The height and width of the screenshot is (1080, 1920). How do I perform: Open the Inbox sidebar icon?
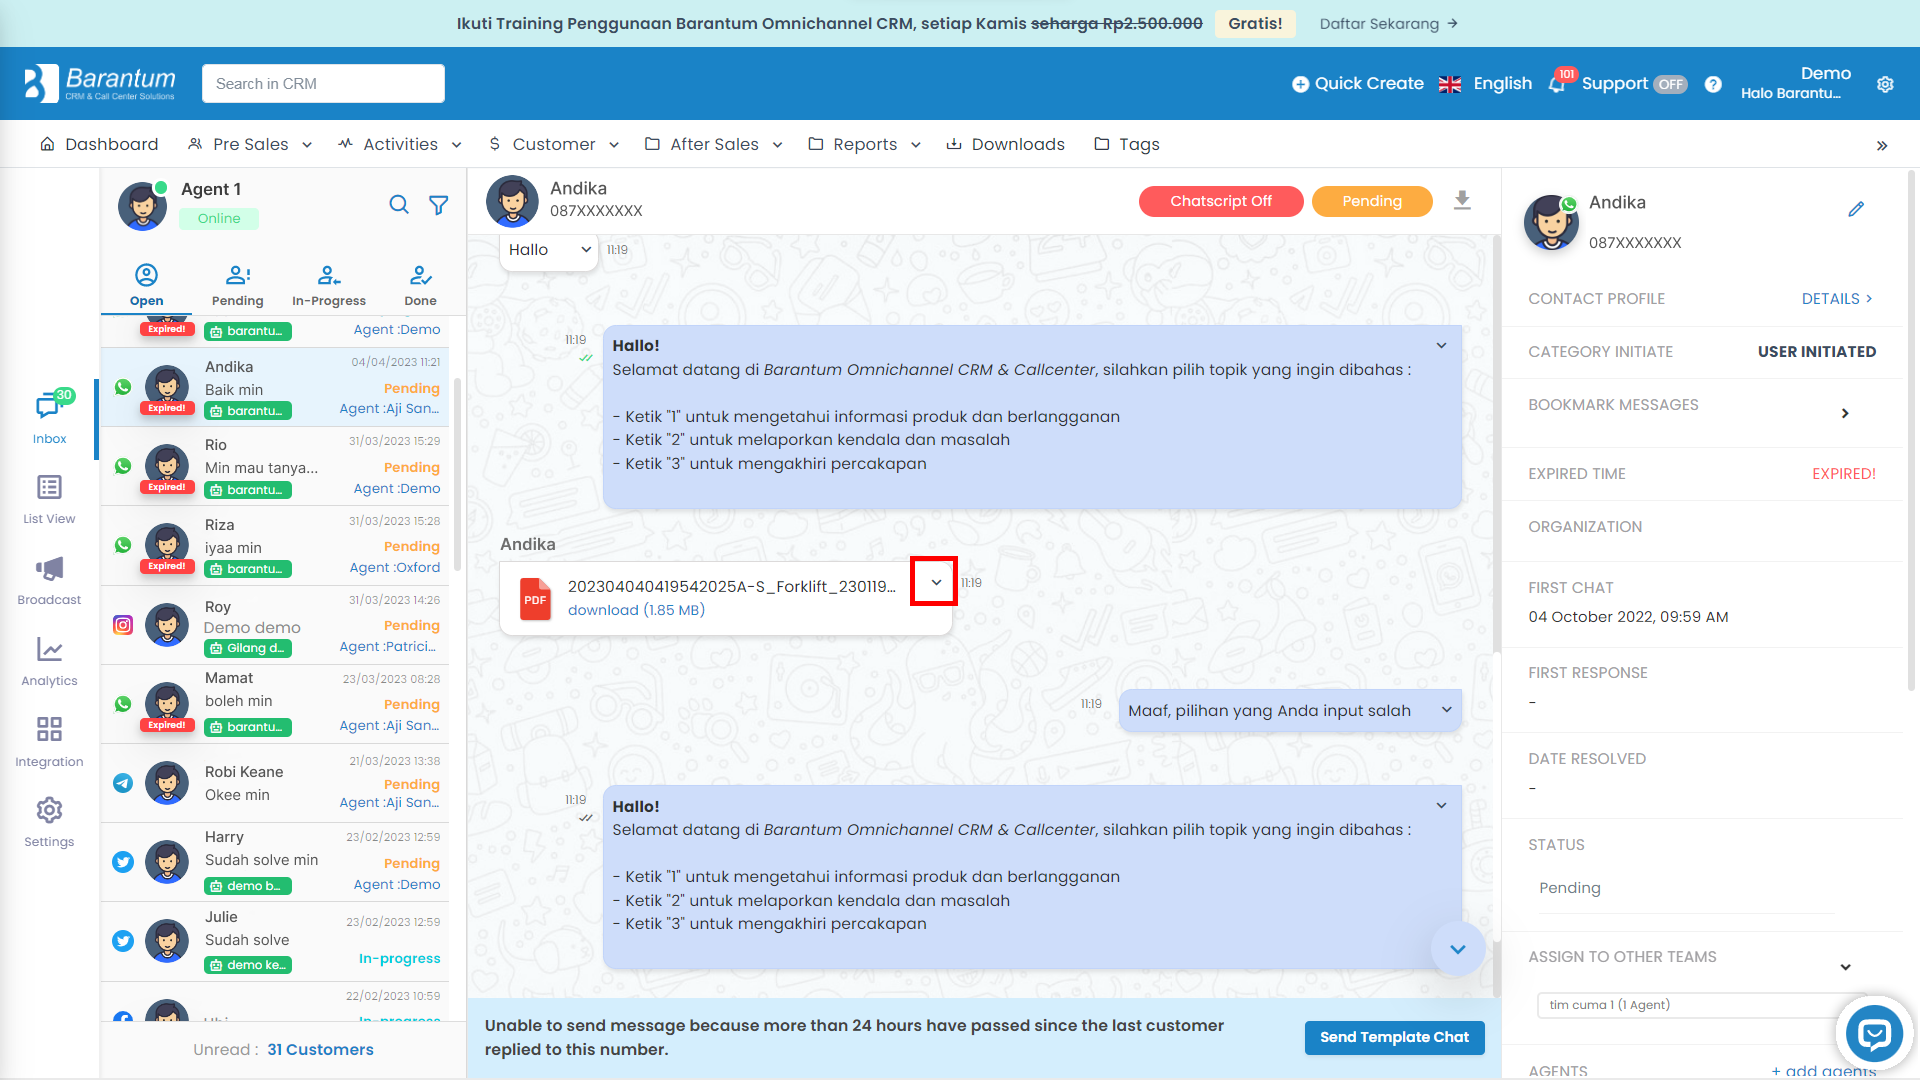pos(49,416)
